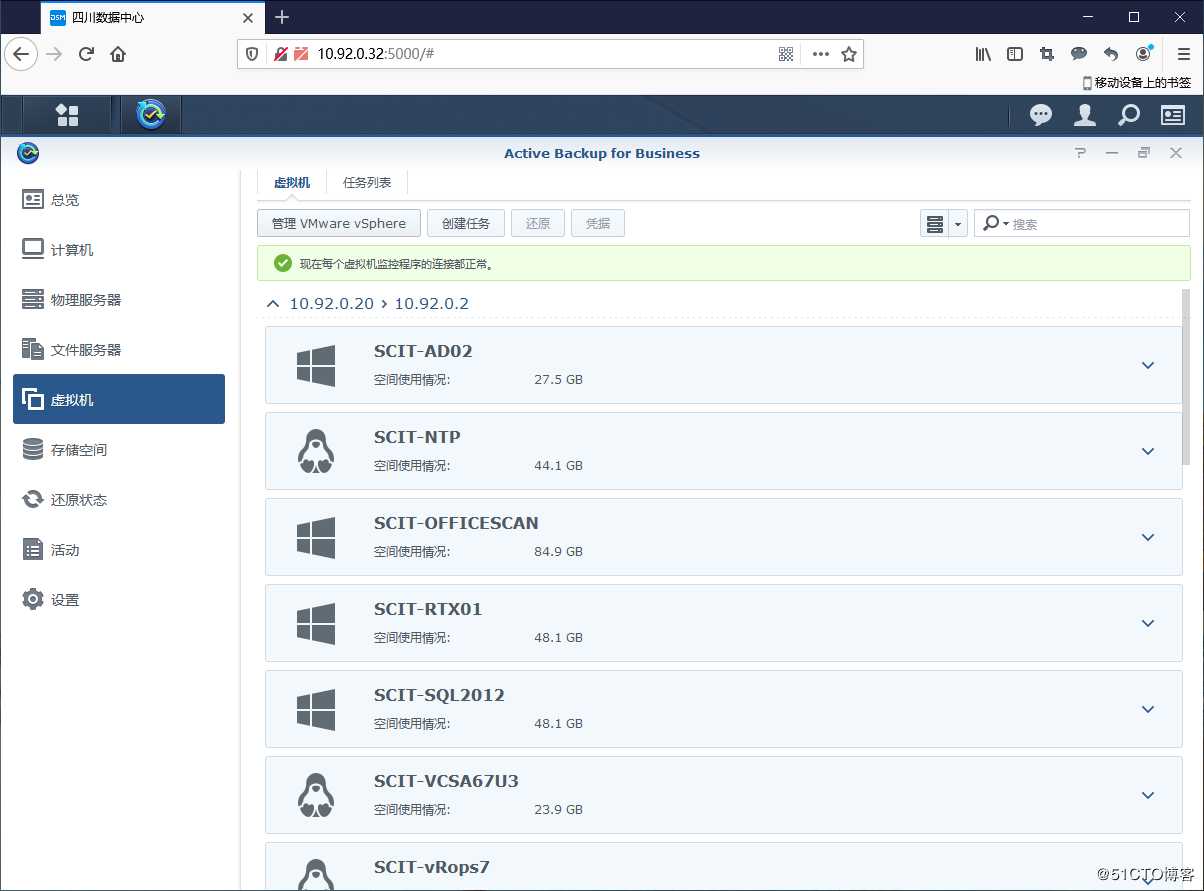1204x891 pixels.
Task: Open the DSM main menu grid icon
Action: tap(67, 115)
